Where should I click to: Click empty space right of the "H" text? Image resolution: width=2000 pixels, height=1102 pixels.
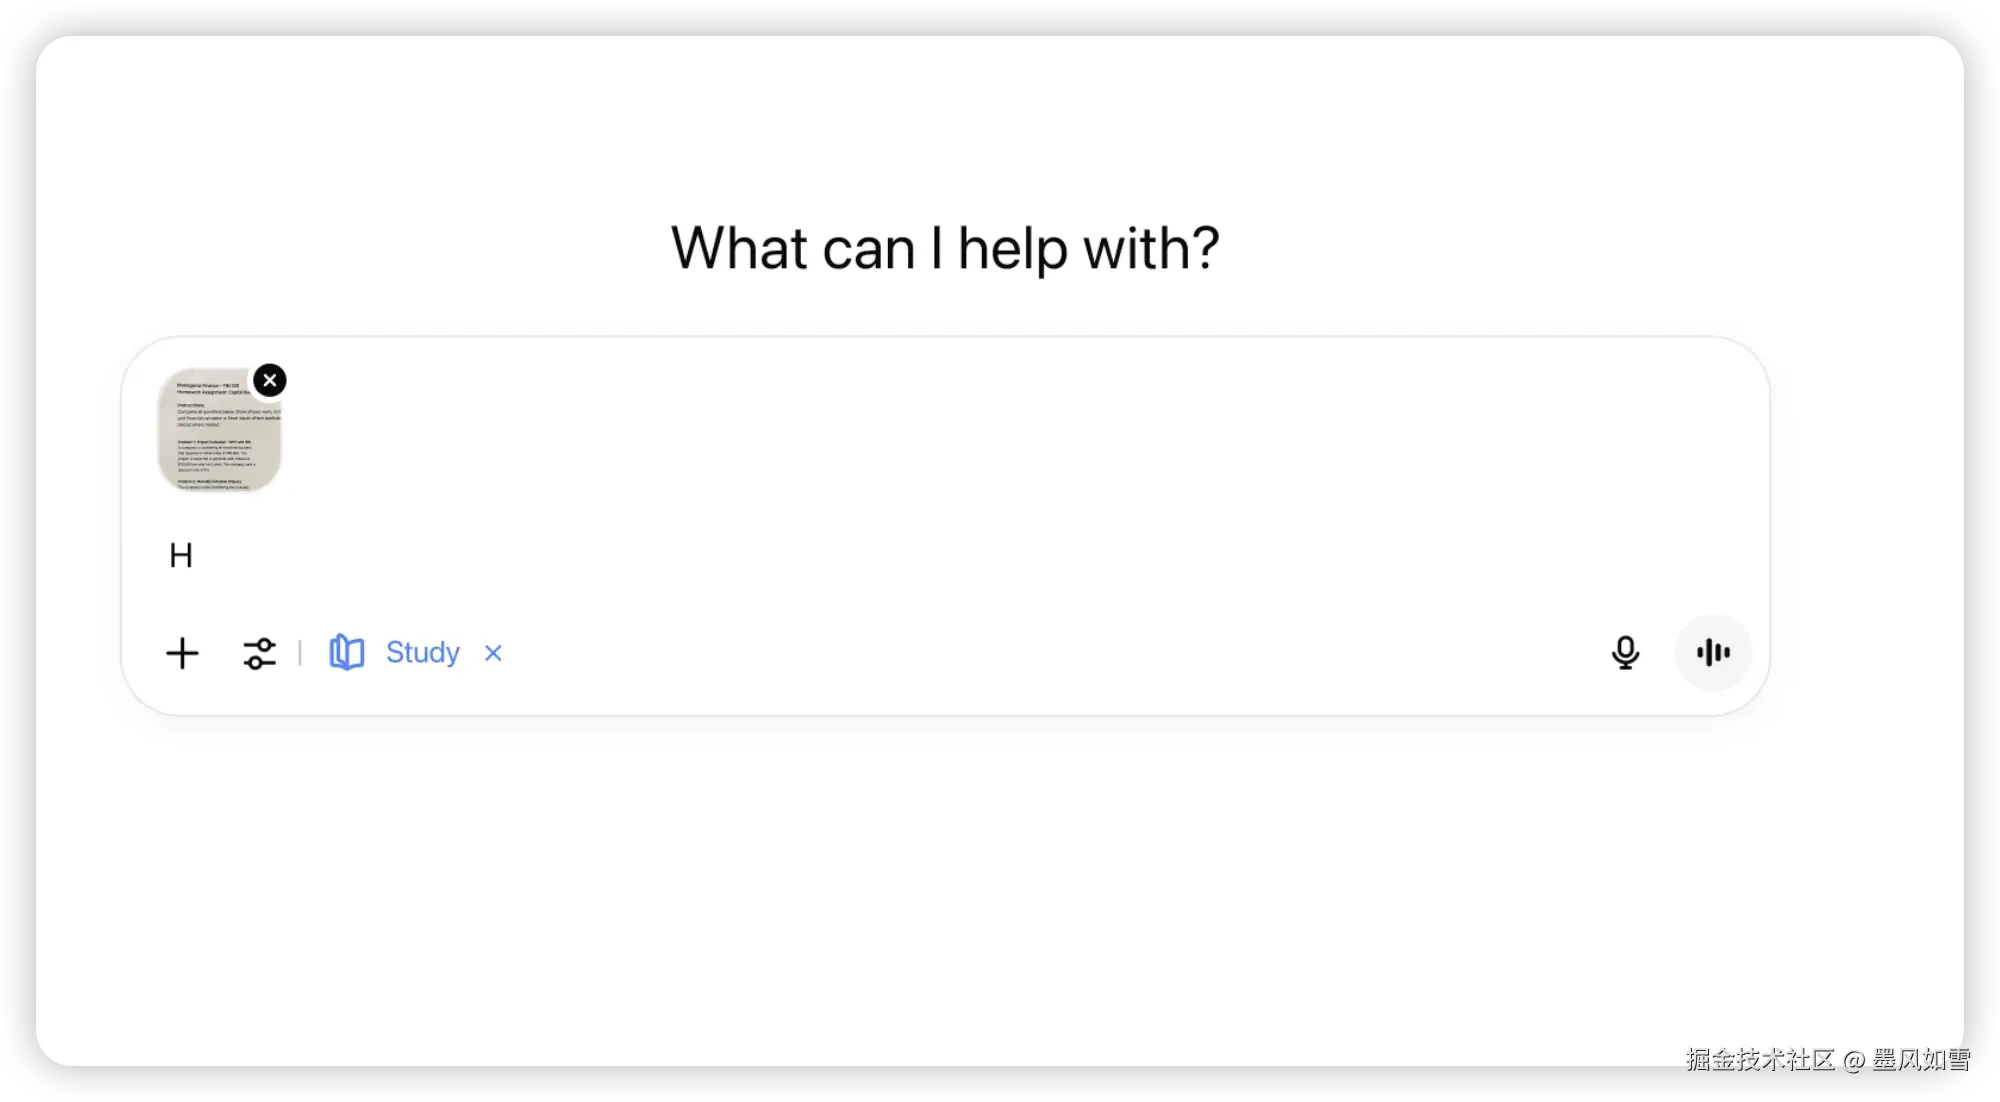coord(900,555)
